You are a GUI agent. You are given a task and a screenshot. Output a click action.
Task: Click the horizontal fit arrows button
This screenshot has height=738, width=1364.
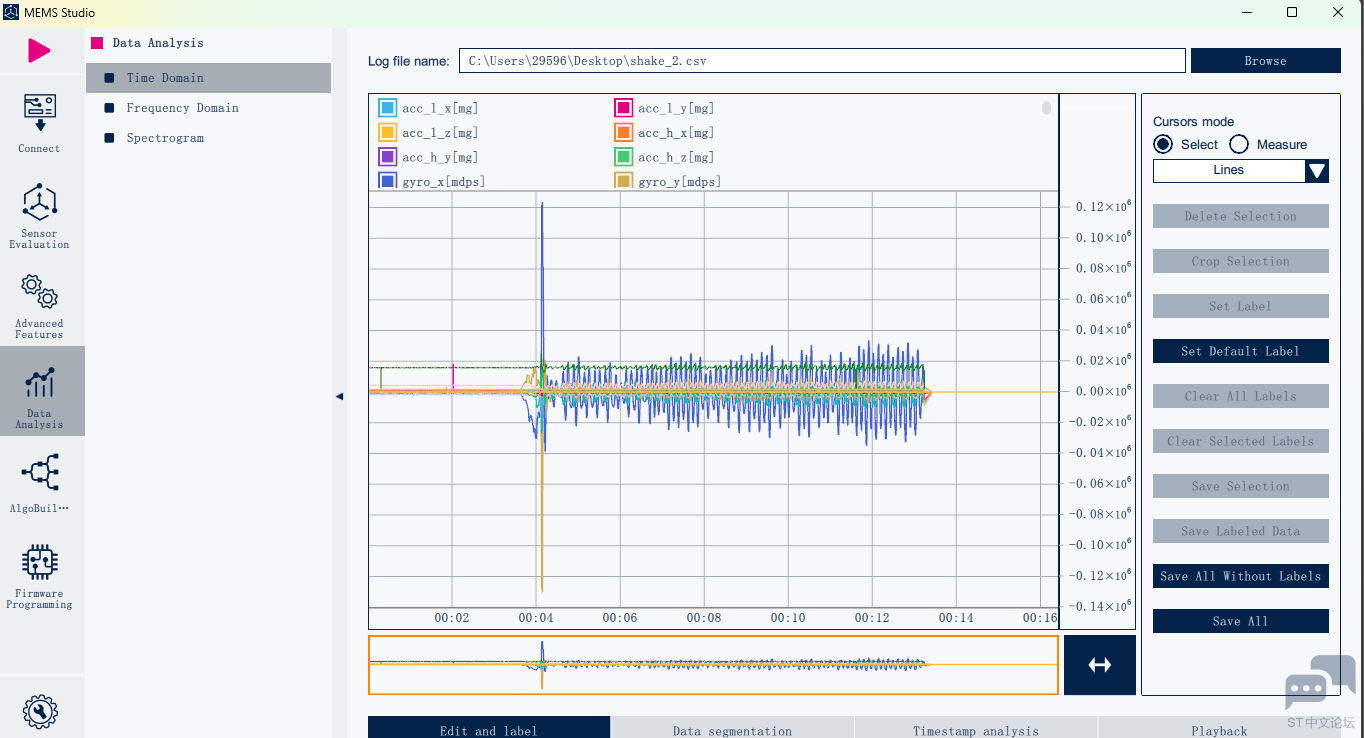(1099, 665)
